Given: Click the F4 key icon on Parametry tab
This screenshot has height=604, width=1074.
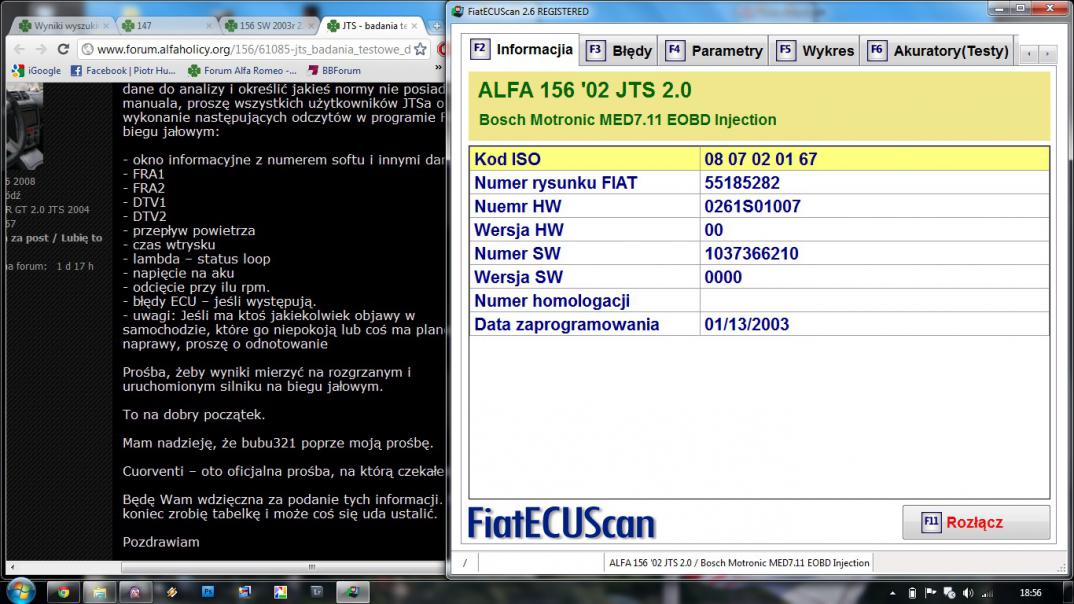Looking at the screenshot, I should 675,50.
